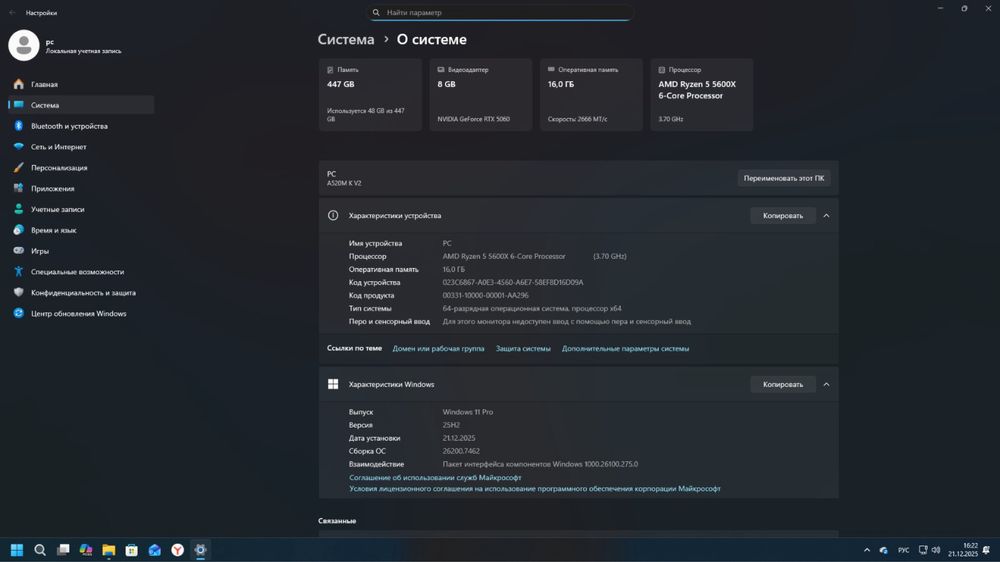Click the Игры gamepad icon
Screen dimensions: 1000x562
point(18,251)
